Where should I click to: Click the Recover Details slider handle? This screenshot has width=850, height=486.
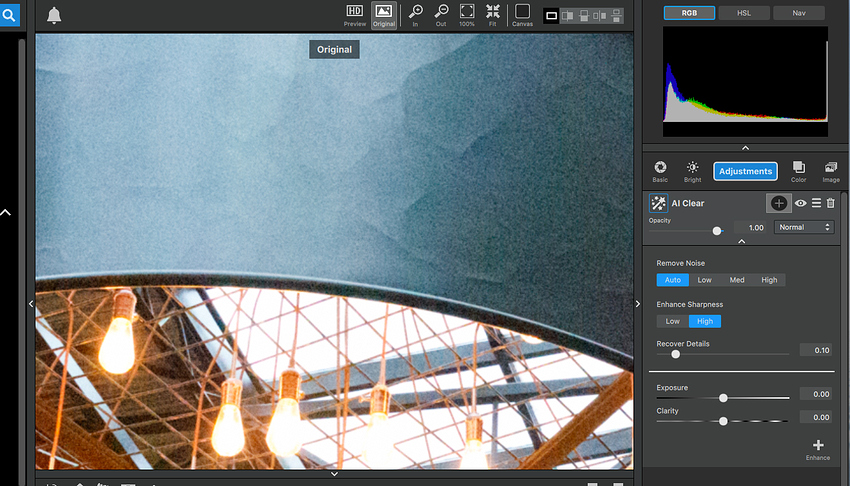[676, 353]
